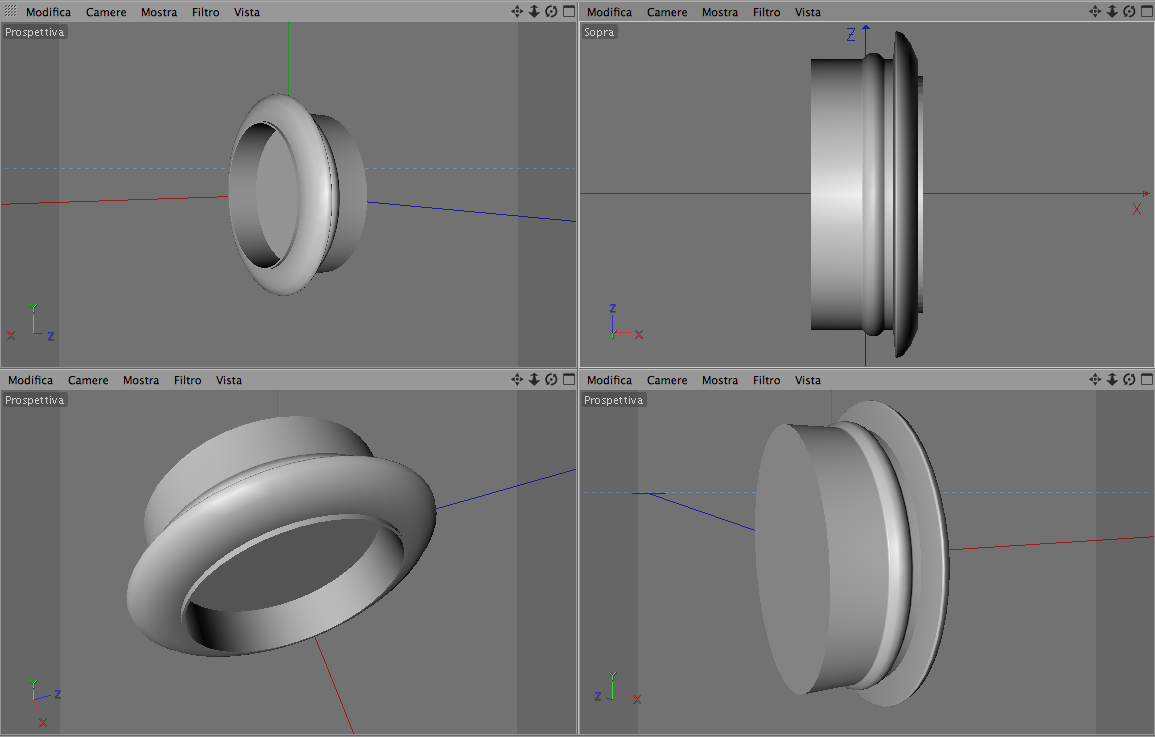Click the pan icon in bottom-right viewport
1155x737 pixels.
pos(1095,379)
